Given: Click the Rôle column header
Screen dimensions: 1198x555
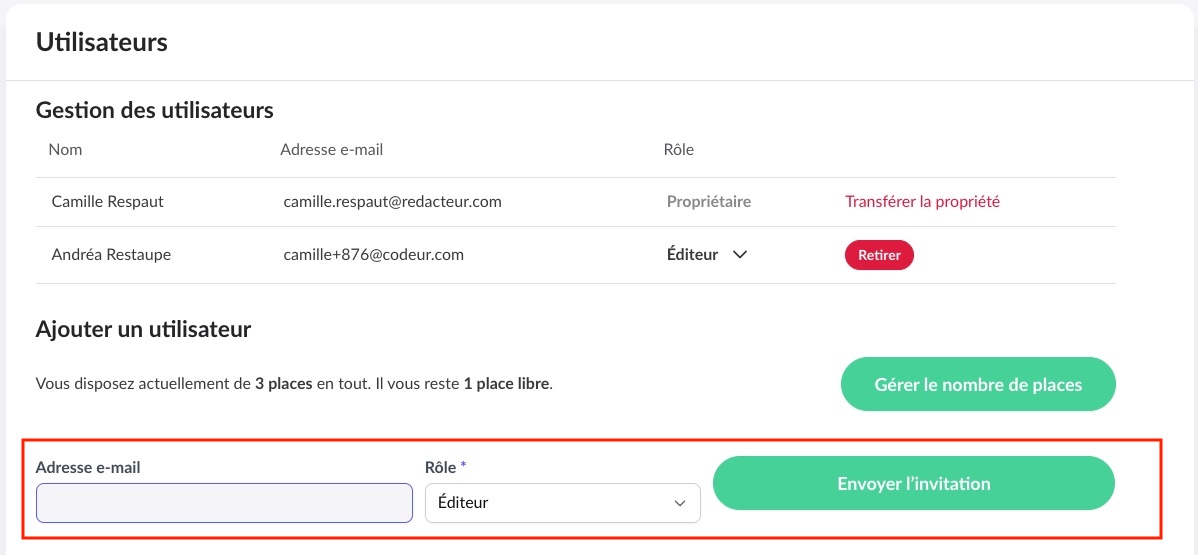Looking at the screenshot, I should [x=679, y=150].
